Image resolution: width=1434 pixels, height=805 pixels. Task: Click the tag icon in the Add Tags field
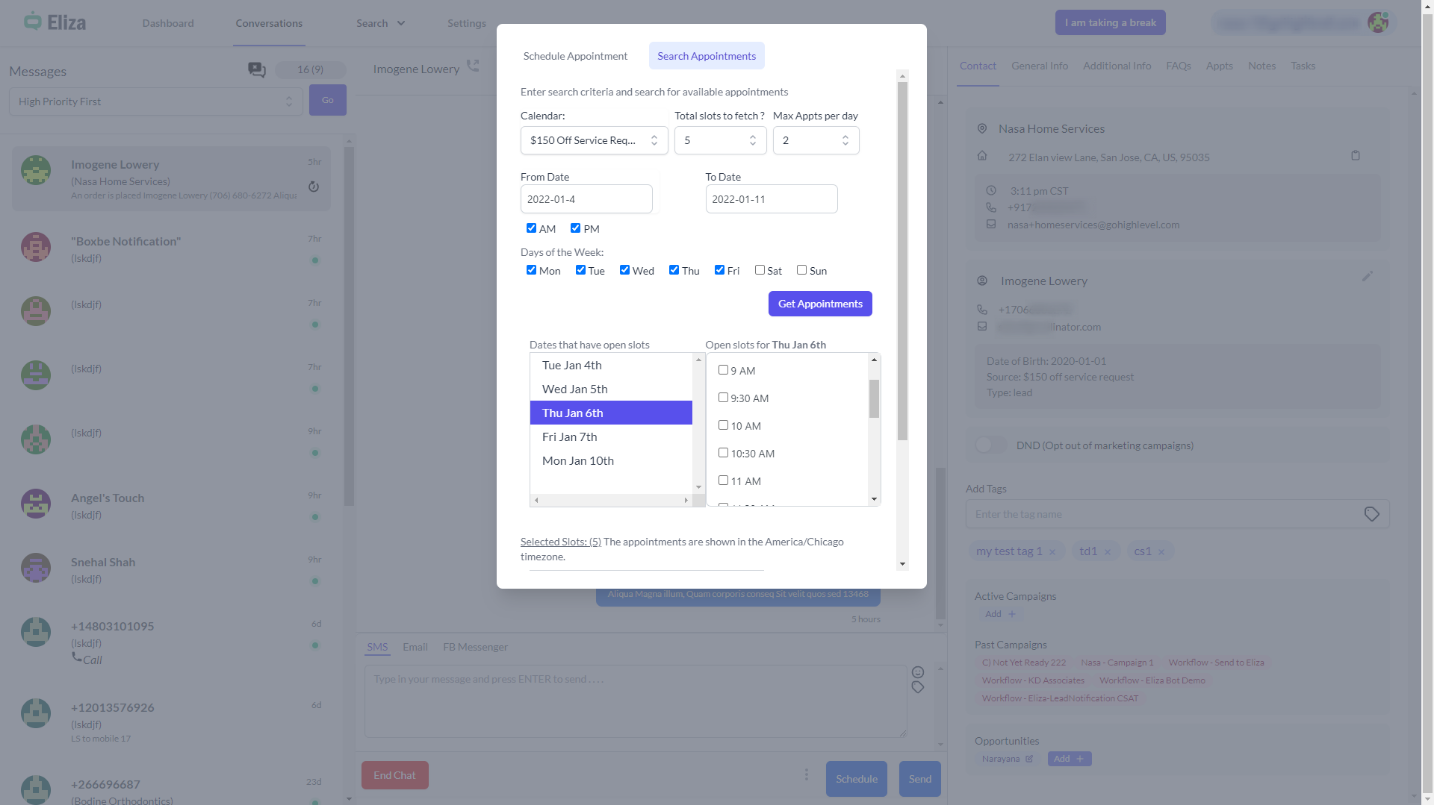pos(1371,514)
